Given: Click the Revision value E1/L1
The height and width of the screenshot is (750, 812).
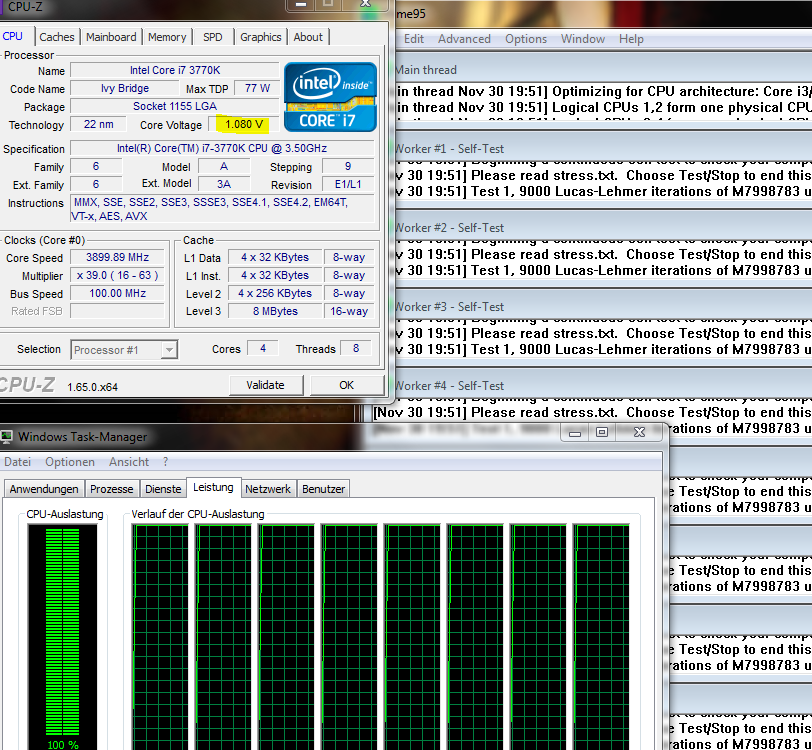Looking at the screenshot, I should pos(348,184).
